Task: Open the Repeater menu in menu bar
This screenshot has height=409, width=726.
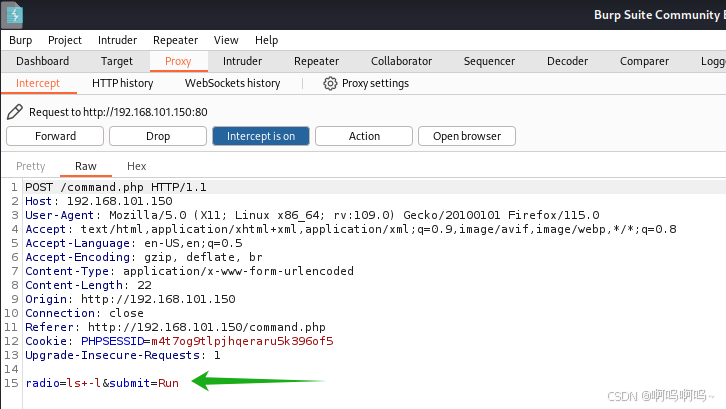Action: (175, 40)
